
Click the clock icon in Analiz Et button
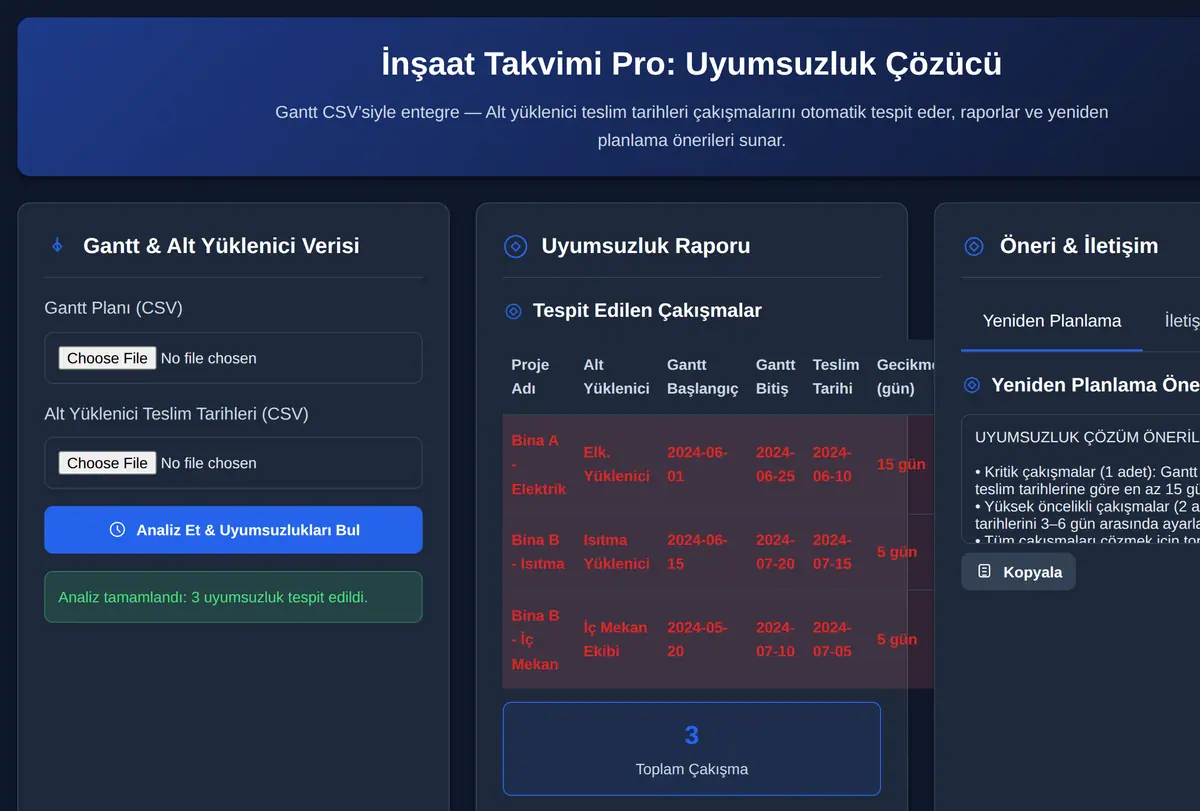[117, 530]
